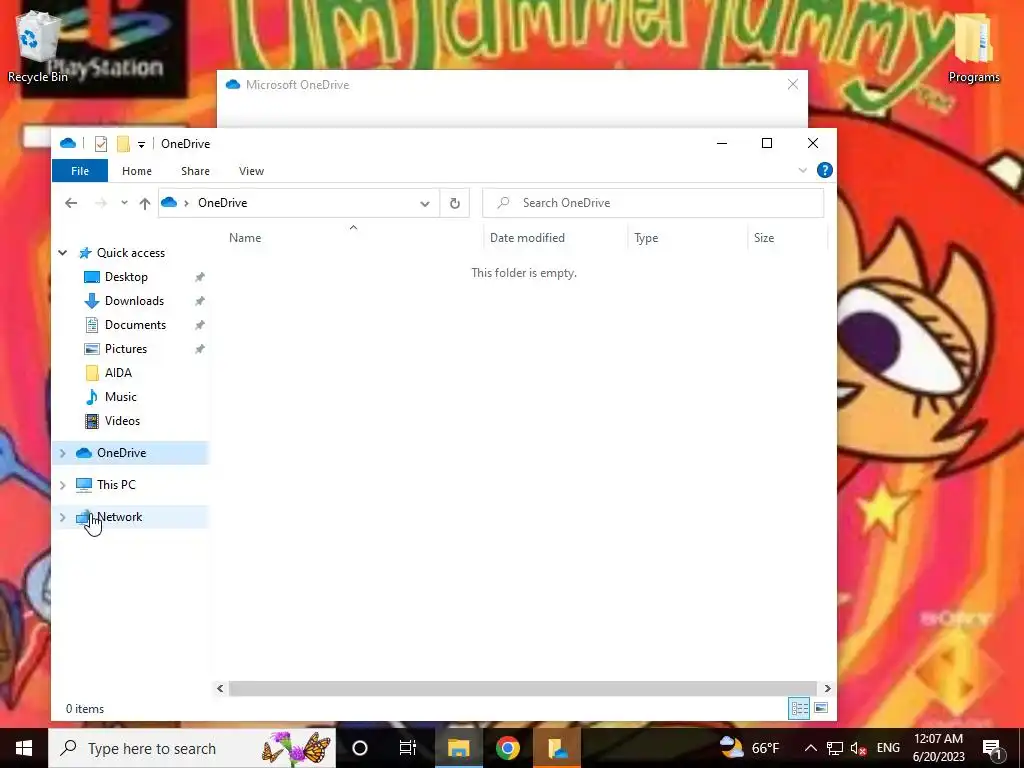Click the muted volume tray icon

[859, 748]
